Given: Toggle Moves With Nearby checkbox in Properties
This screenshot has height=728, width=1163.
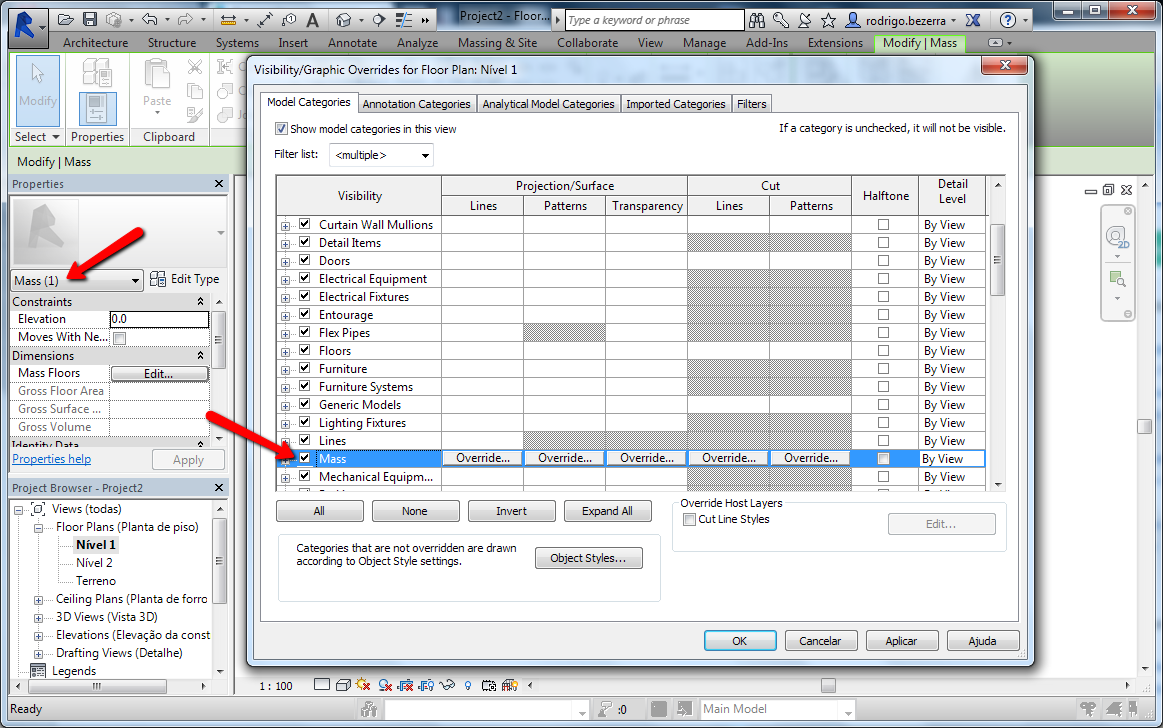Looking at the screenshot, I should 119,338.
